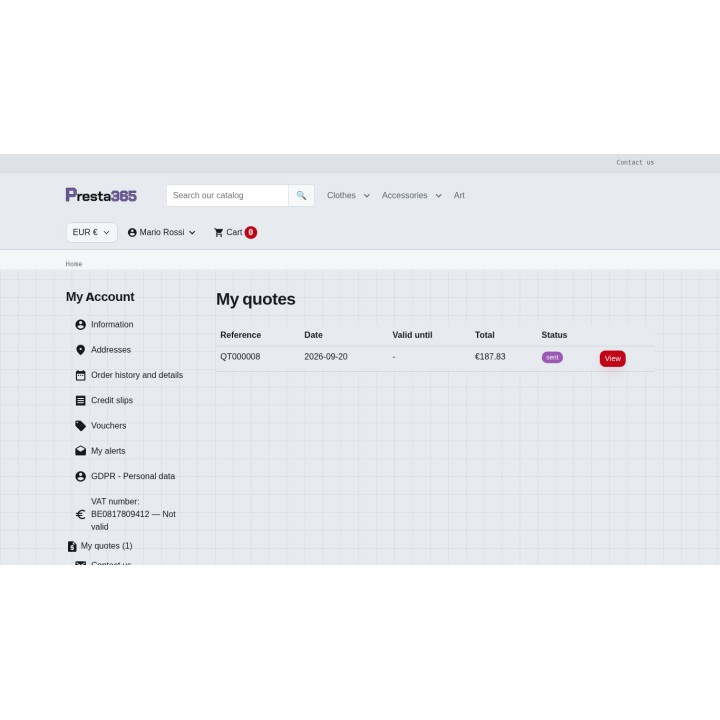Image resolution: width=720 pixels, height=720 pixels.
Task: Click the Information user icon
Action: [x=80, y=325]
